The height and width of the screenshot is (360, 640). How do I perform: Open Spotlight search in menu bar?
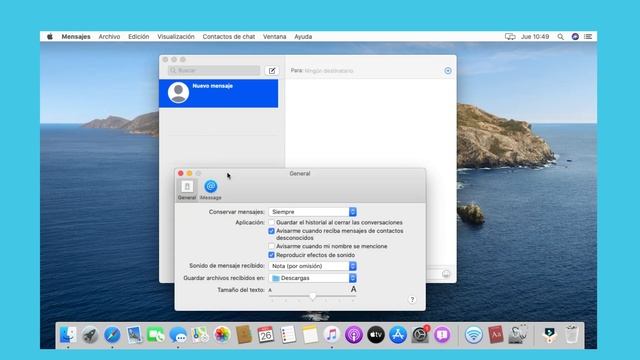click(560, 37)
